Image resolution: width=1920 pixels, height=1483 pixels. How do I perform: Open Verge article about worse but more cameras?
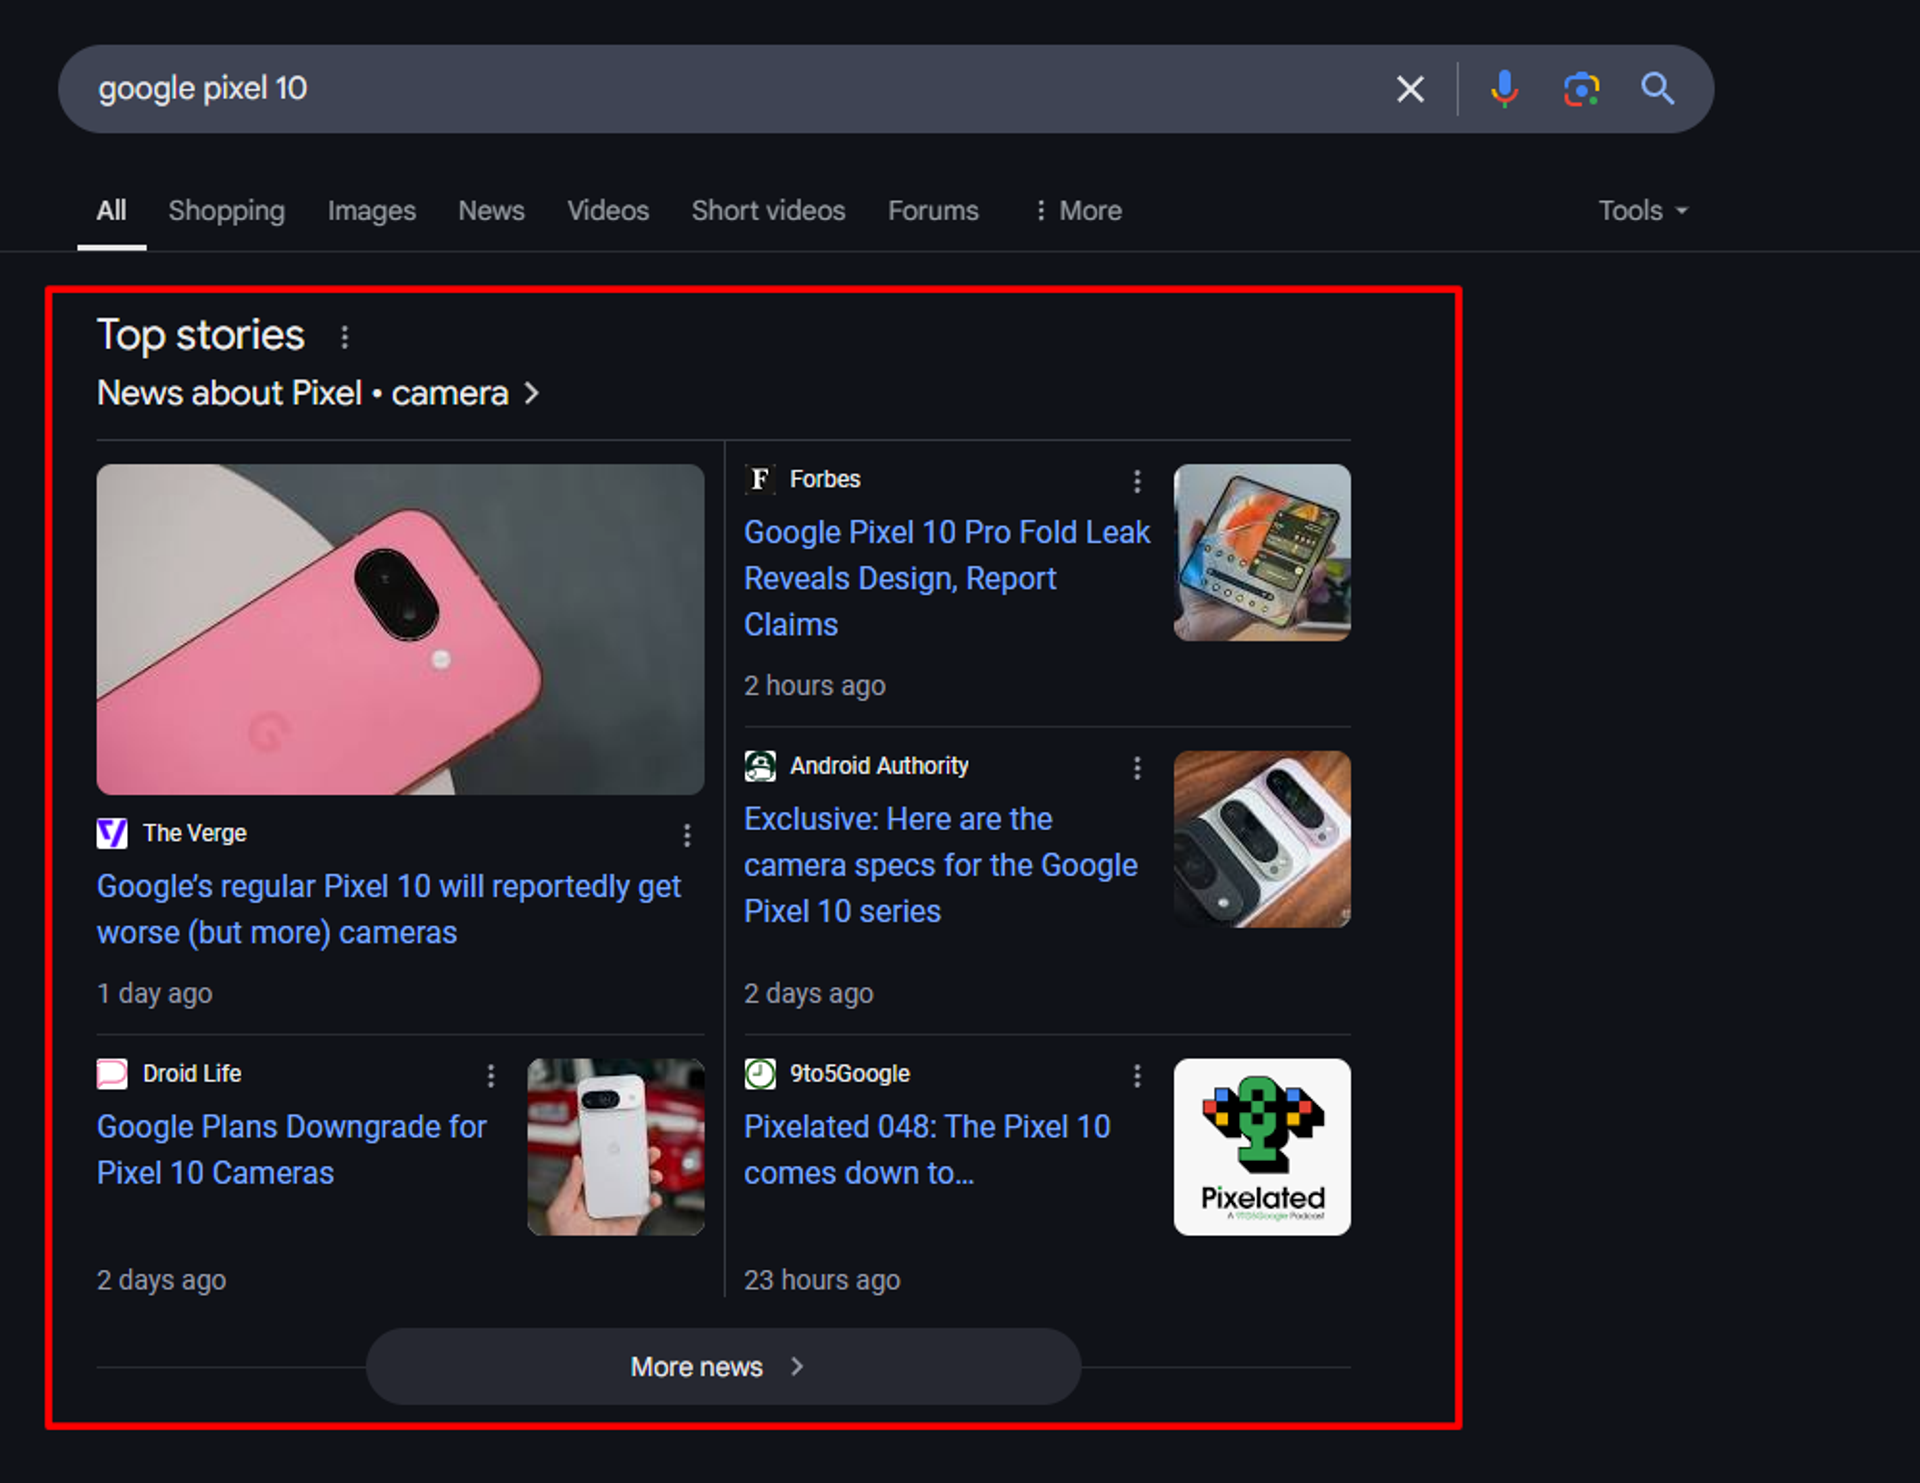coord(388,909)
